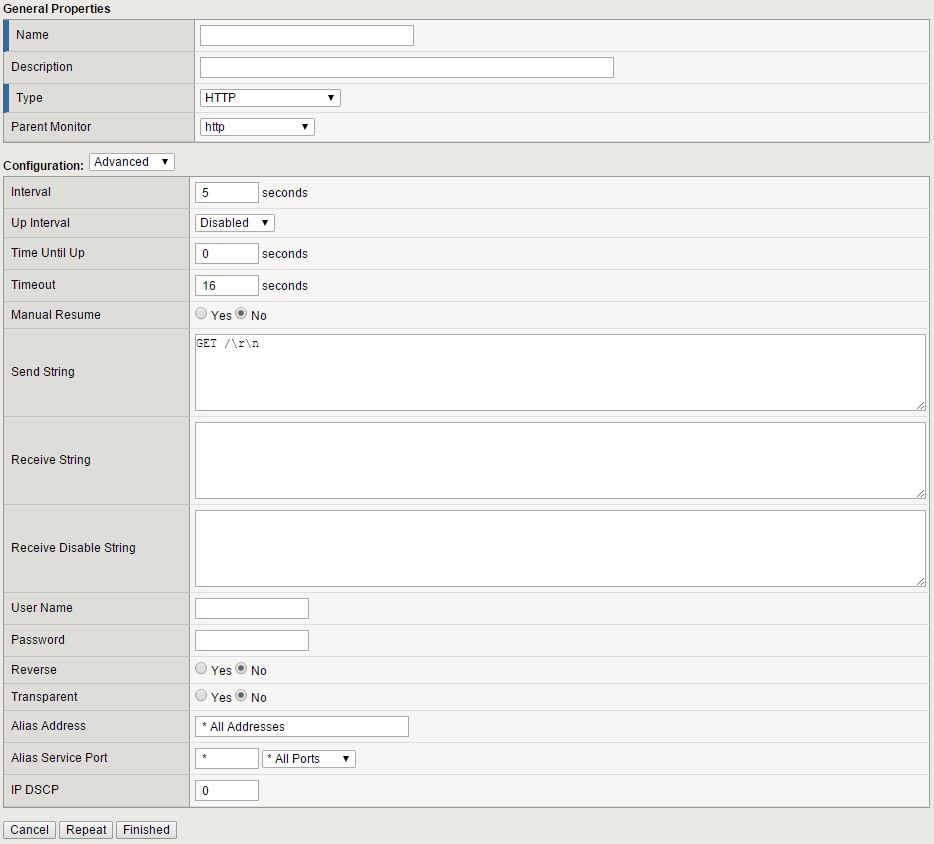The height and width of the screenshot is (844, 934).
Task: Click the Finished button
Action: (146, 830)
